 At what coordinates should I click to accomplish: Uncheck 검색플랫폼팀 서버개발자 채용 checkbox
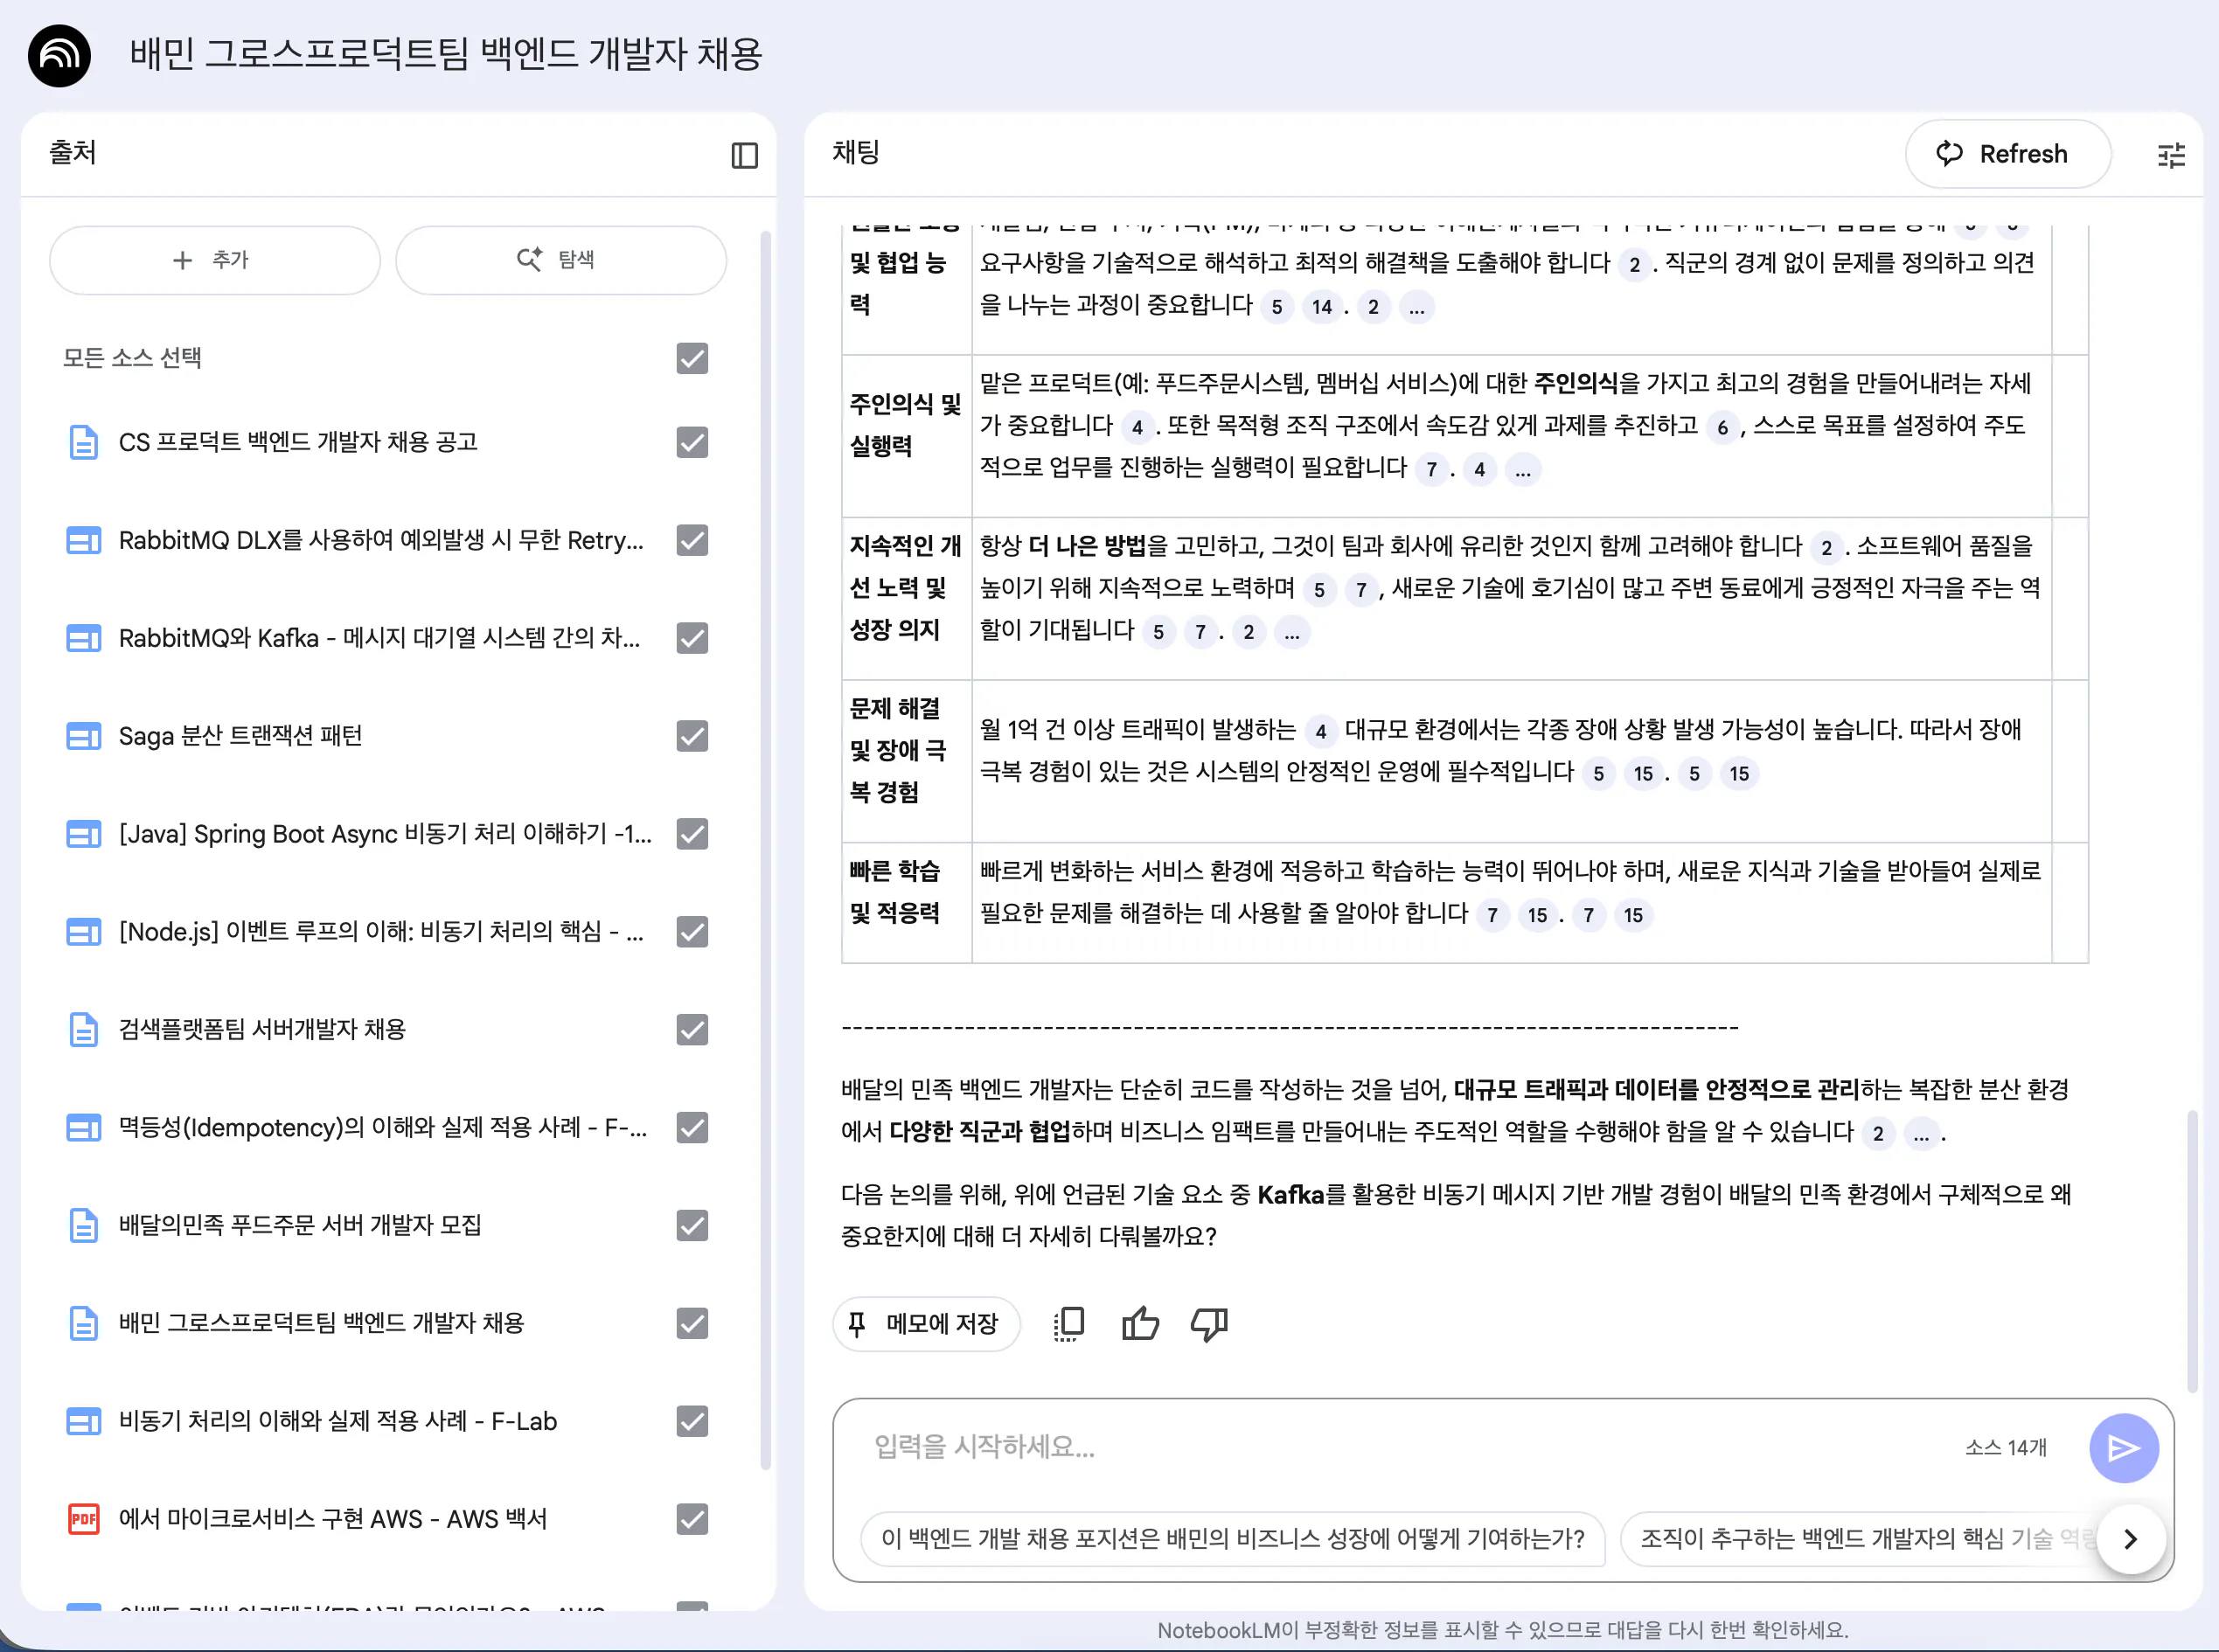[x=692, y=1030]
